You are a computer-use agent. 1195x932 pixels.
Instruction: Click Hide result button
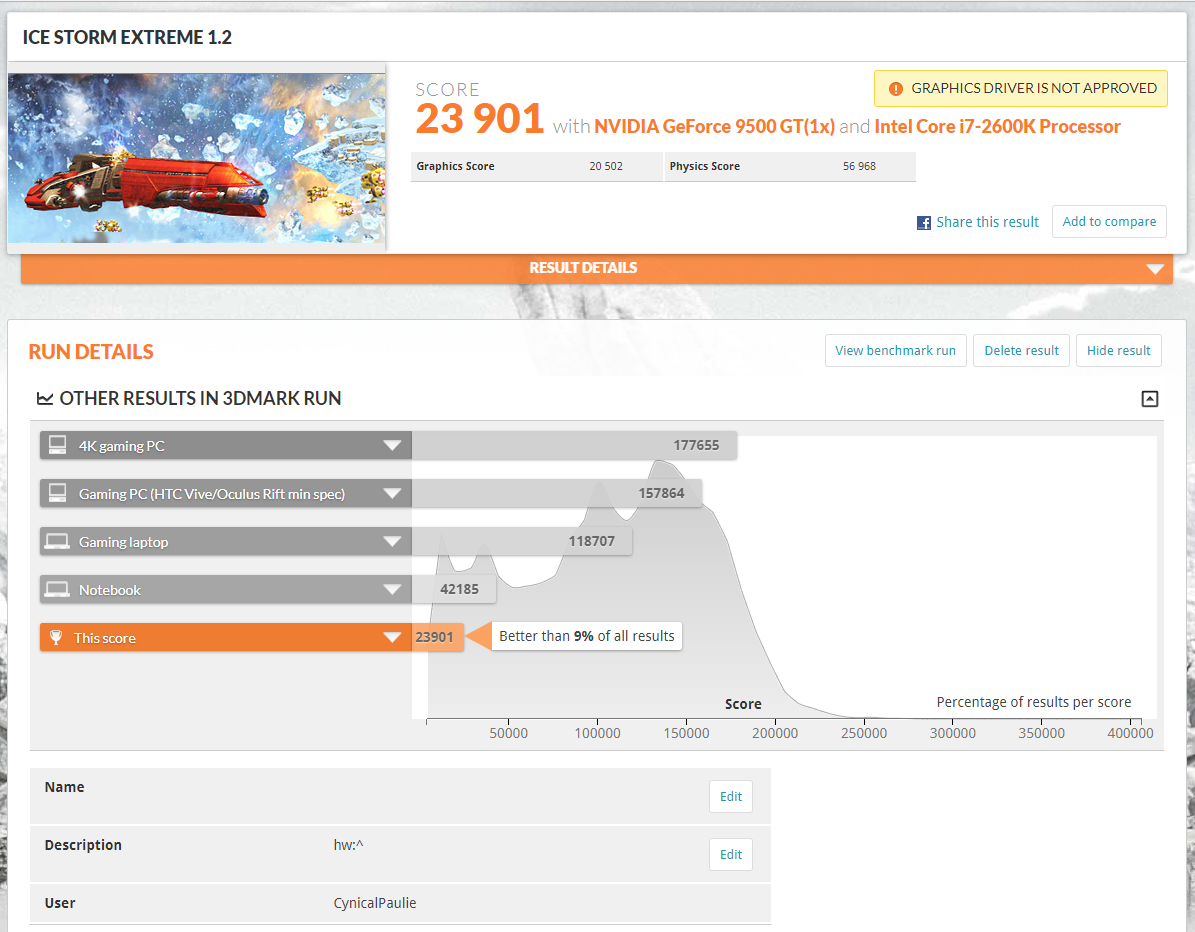[x=1118, y=351]
